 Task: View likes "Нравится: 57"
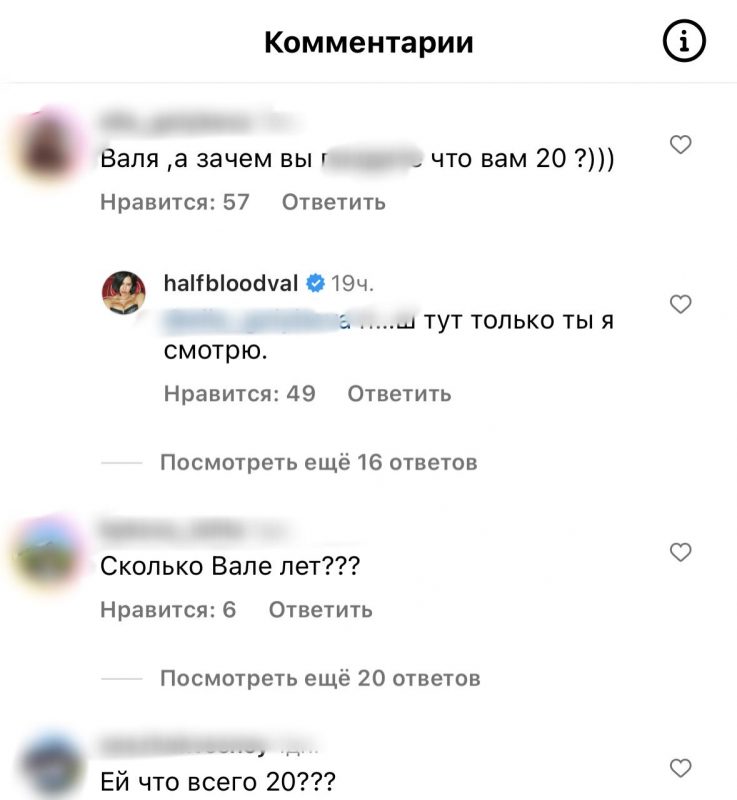(175, 202)
